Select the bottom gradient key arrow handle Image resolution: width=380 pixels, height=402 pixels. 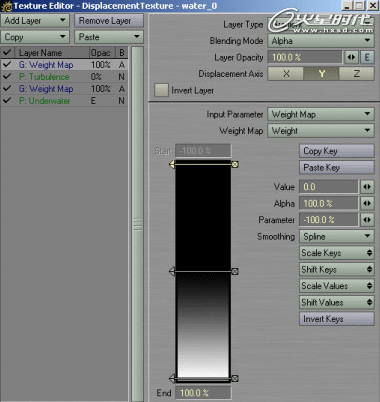(172, 378)
